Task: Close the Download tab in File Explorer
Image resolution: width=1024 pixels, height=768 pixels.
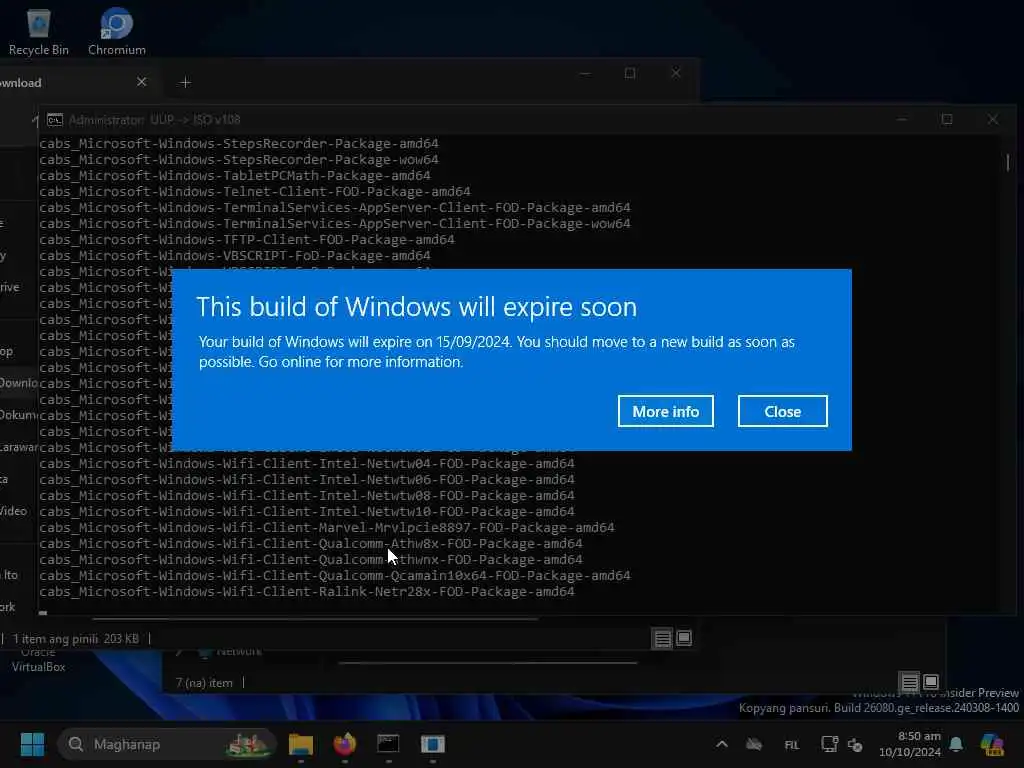Action: tap(142, 82)
